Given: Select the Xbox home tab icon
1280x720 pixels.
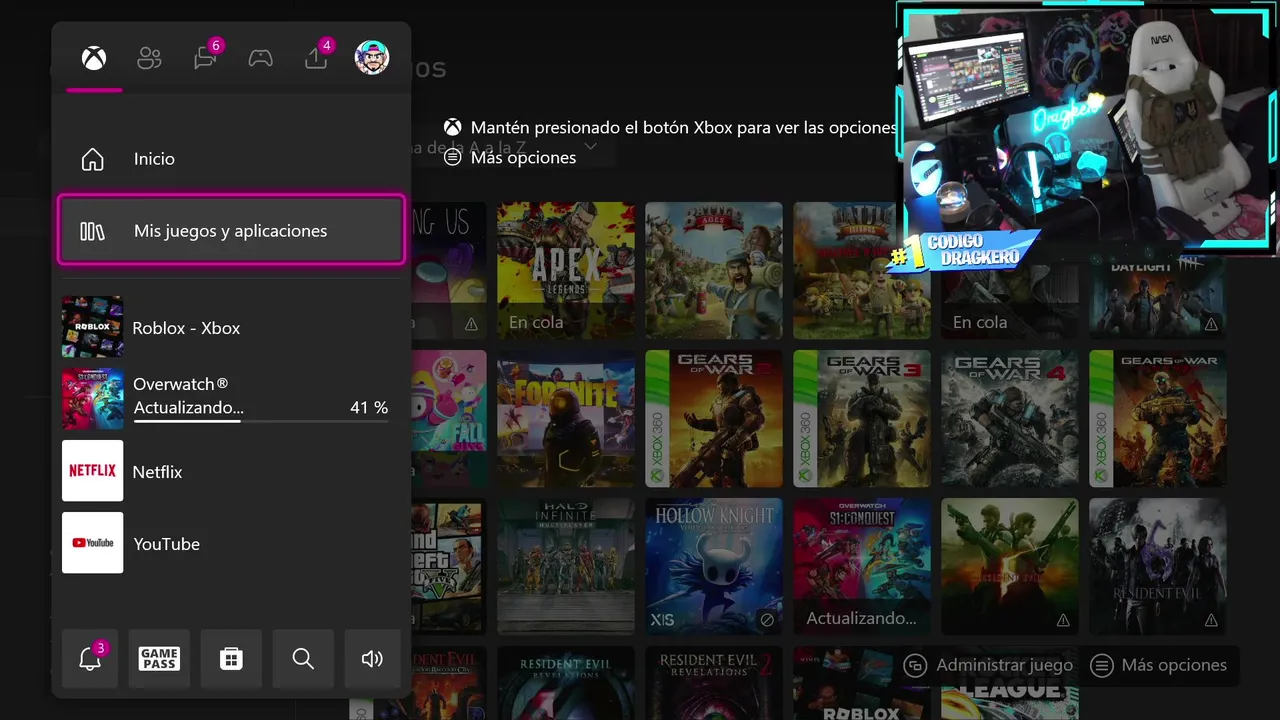Looking at the screenshot, I should pyautogui.click(x=94, y=58).
